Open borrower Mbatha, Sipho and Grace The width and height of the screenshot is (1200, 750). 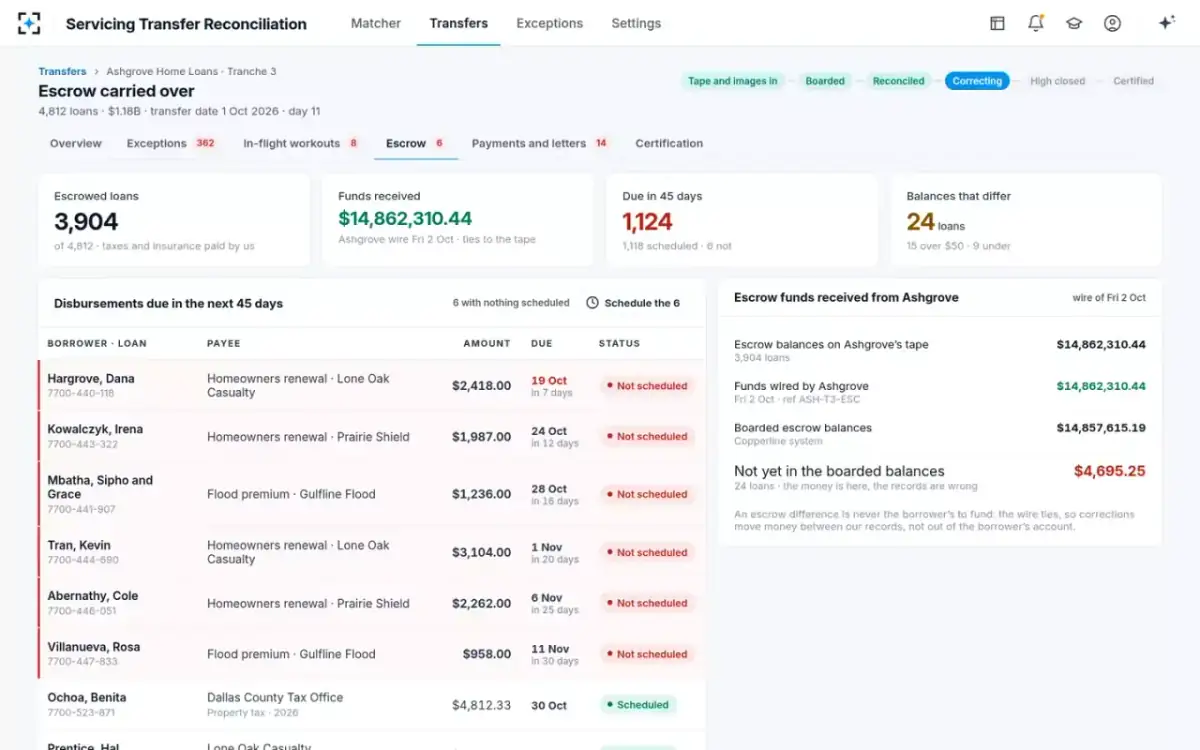(100, 487)
